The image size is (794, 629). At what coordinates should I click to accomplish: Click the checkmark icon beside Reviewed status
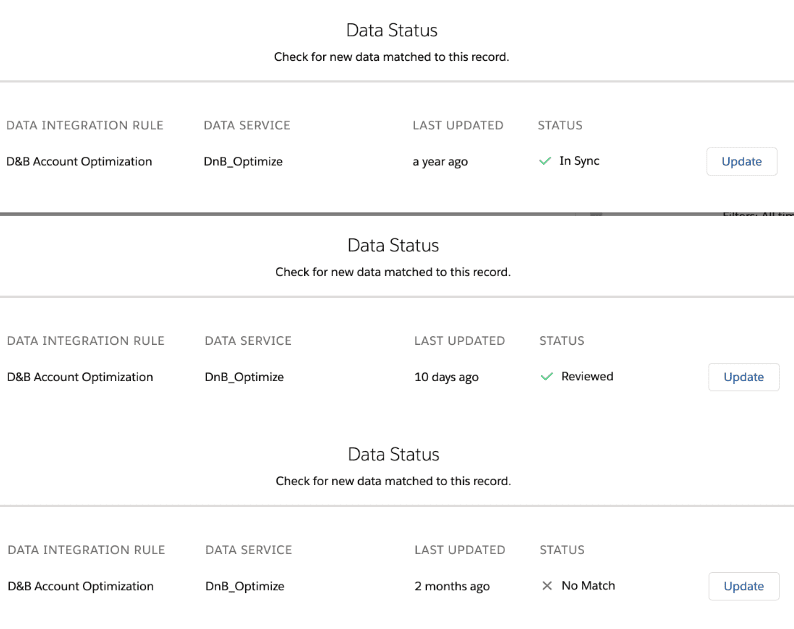(546, 377)
